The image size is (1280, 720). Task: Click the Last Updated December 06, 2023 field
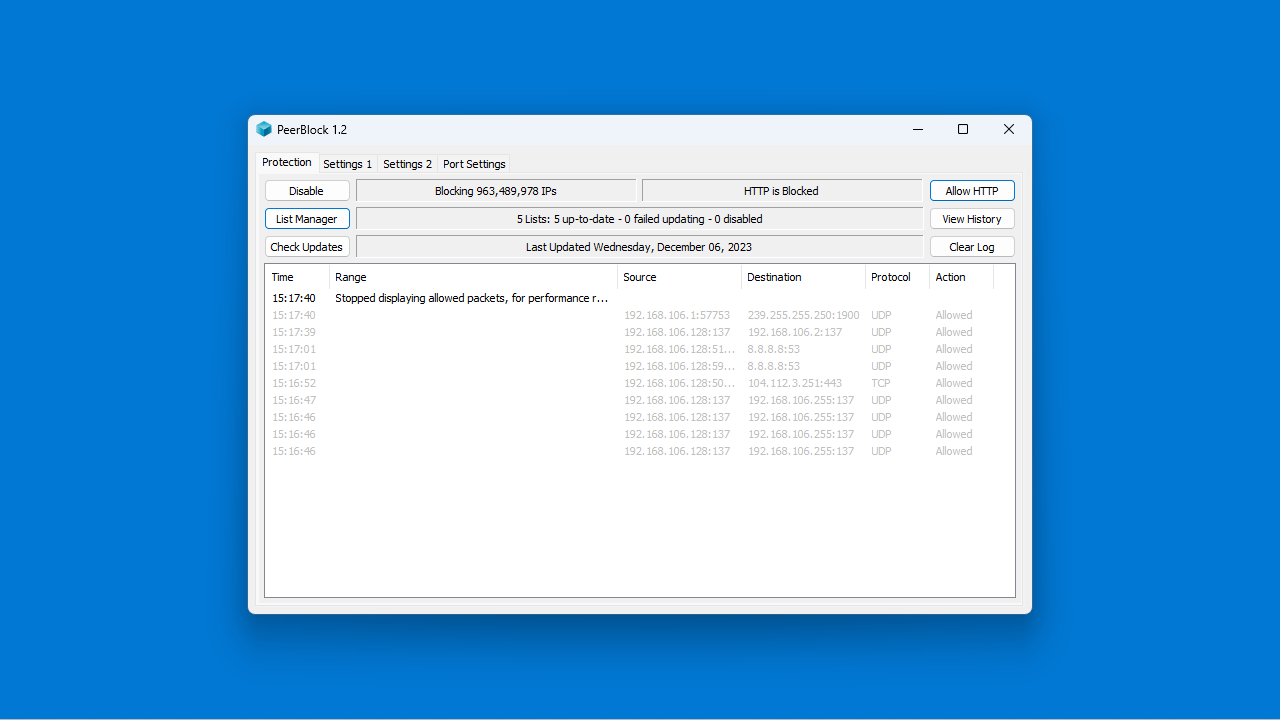[639, 247]
